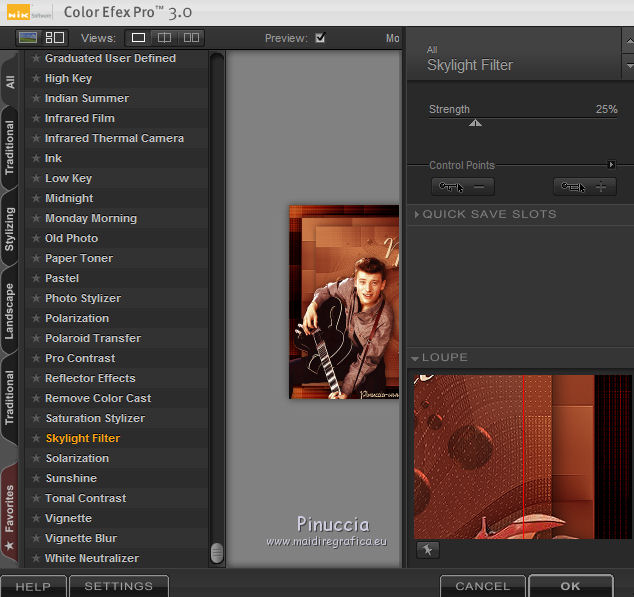The width and height of the screenshot is (634, 597).
Task: Click favorite star next to Tonal Contrast
Action: coord(36,499)
